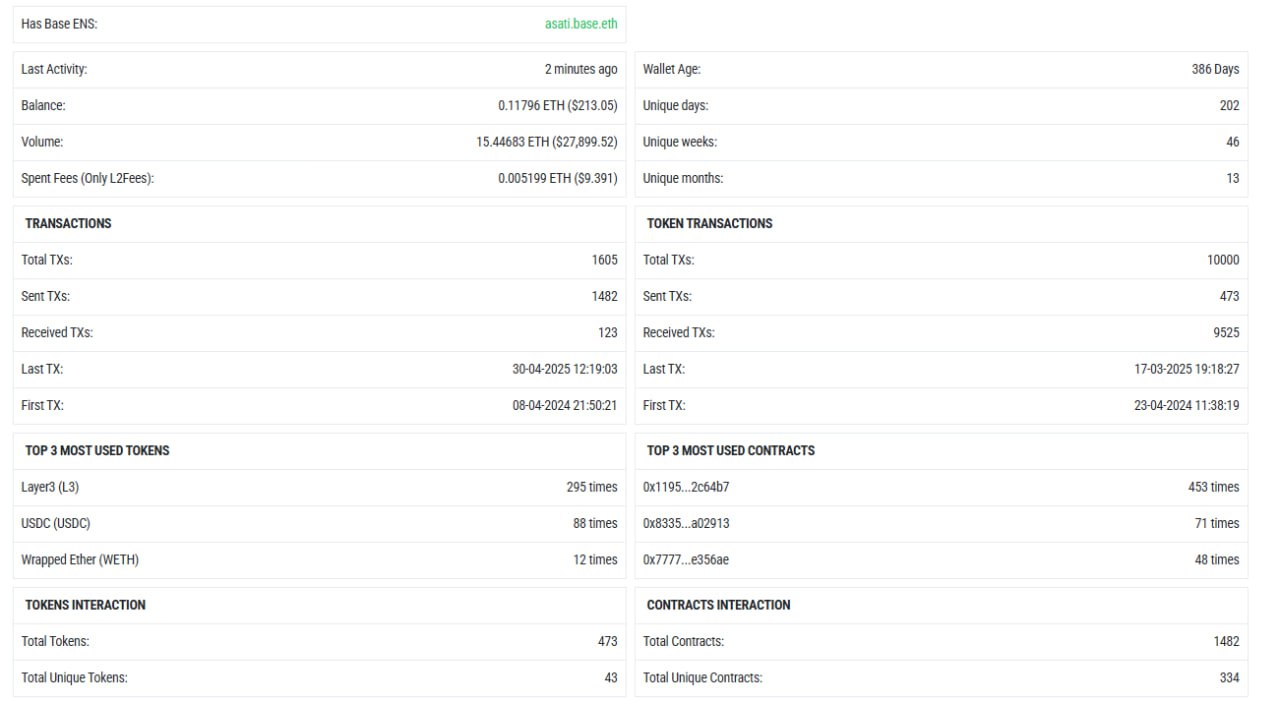Click the TOKEN TRANSACTIONS section header
This screenshot has width=1280, height=702.
710,224
